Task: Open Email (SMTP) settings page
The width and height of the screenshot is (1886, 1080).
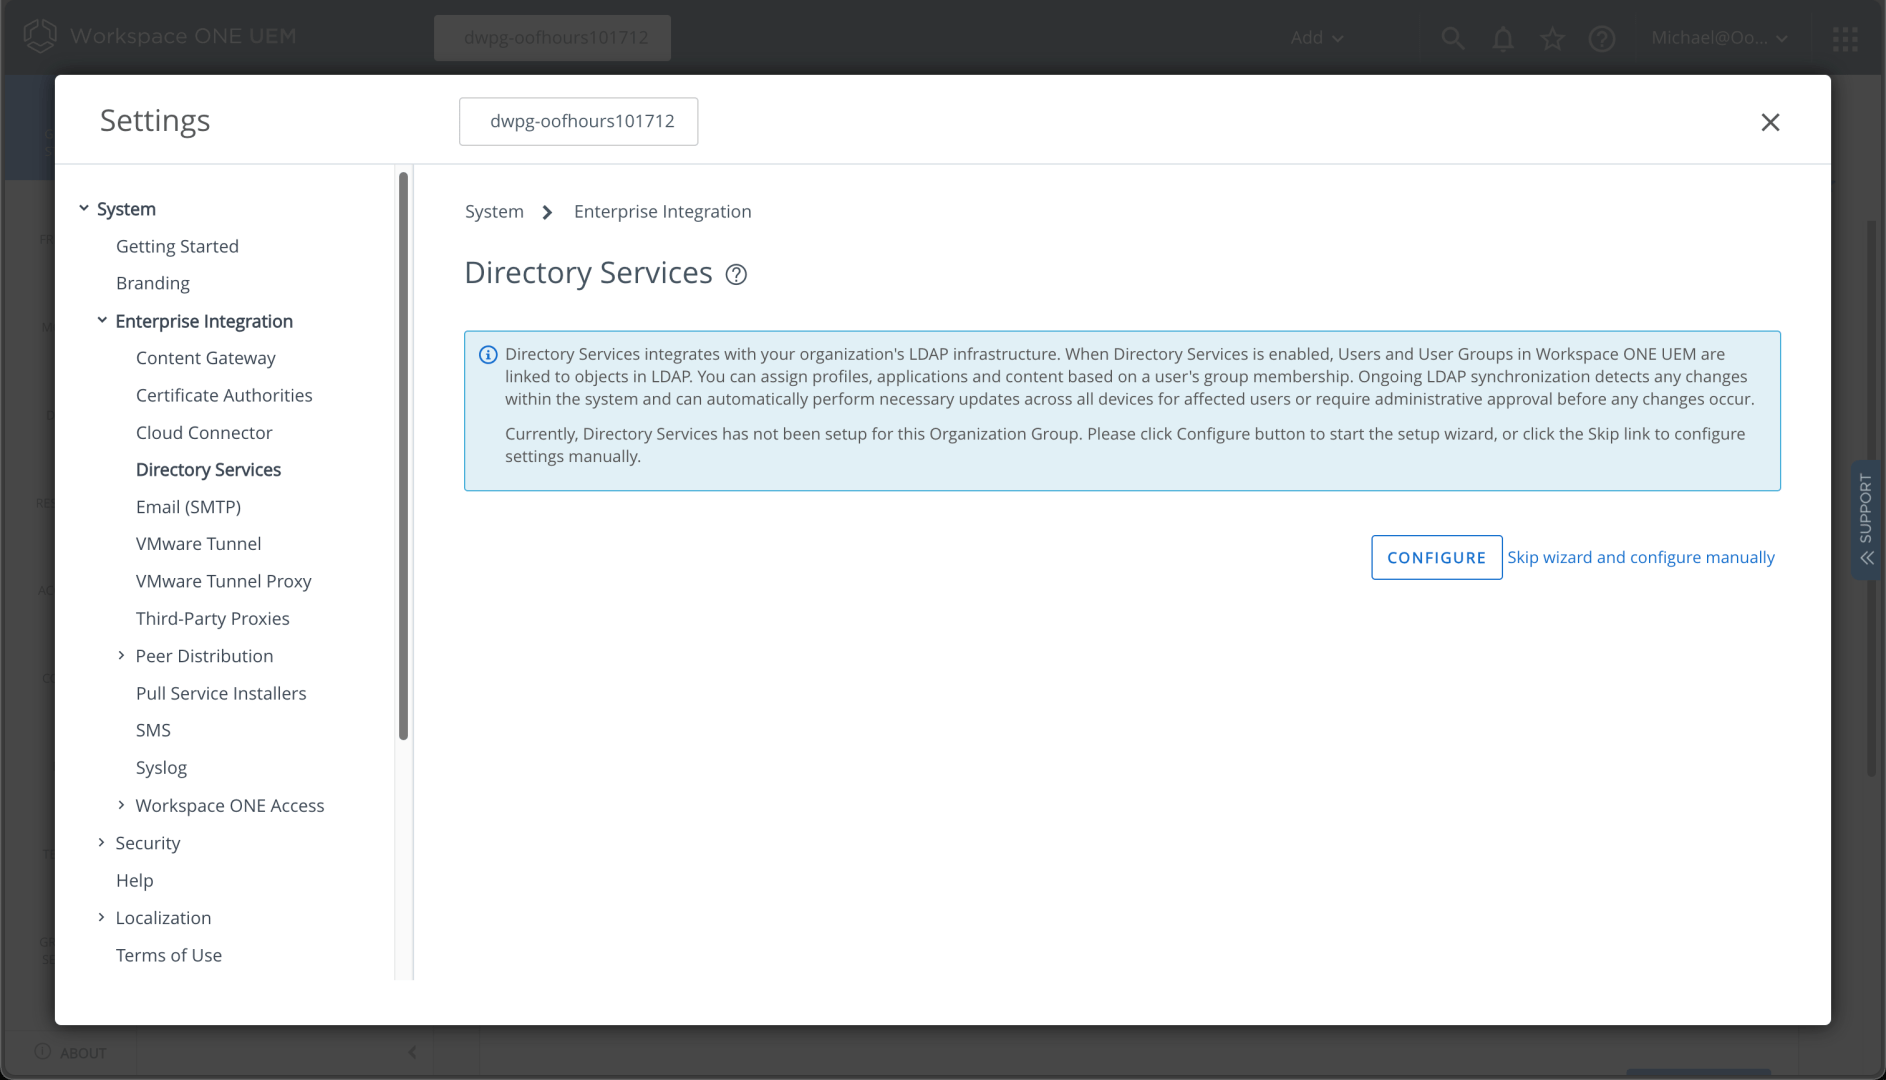Action: pos(188,507)
